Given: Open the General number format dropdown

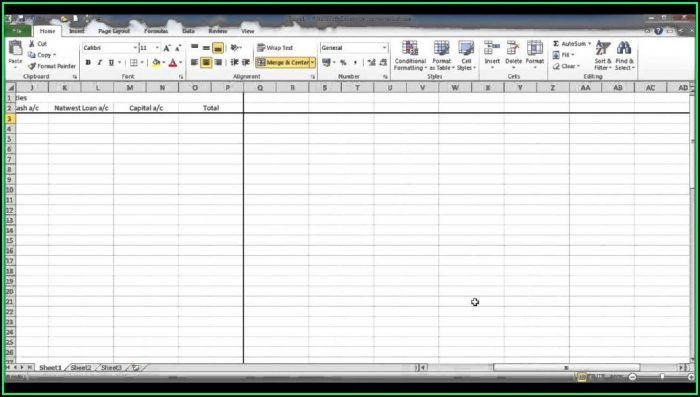Looking at the screenshot, I should coord(384,48).
